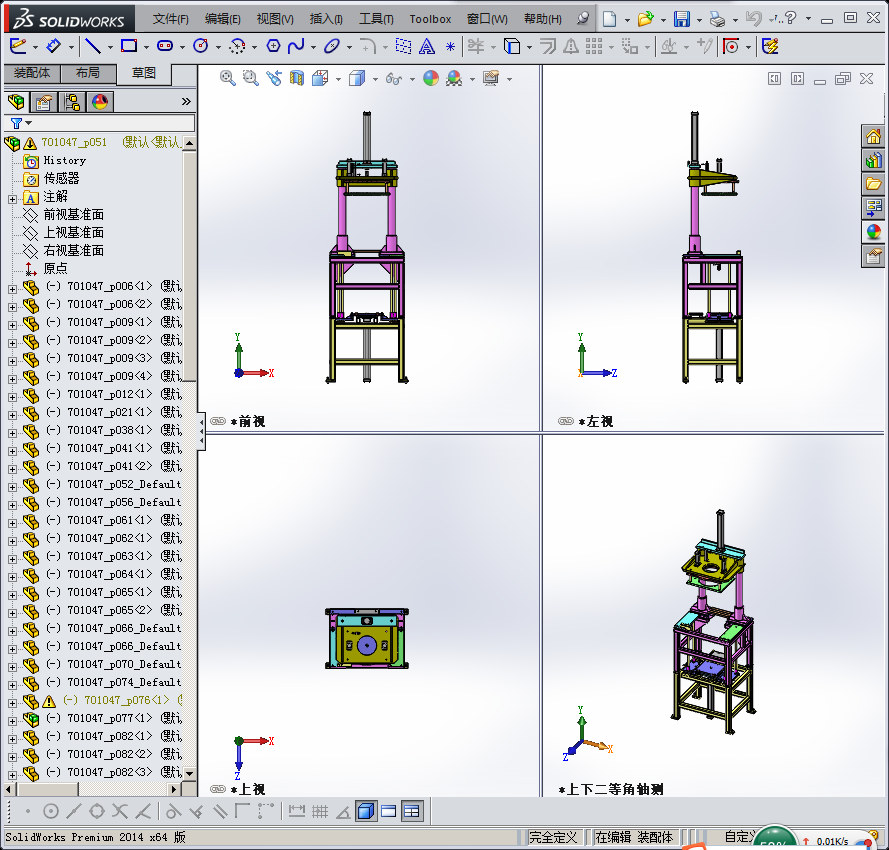
Task: Toggle the grid snap icon in bottom toolbar
Action: [320, 811]
